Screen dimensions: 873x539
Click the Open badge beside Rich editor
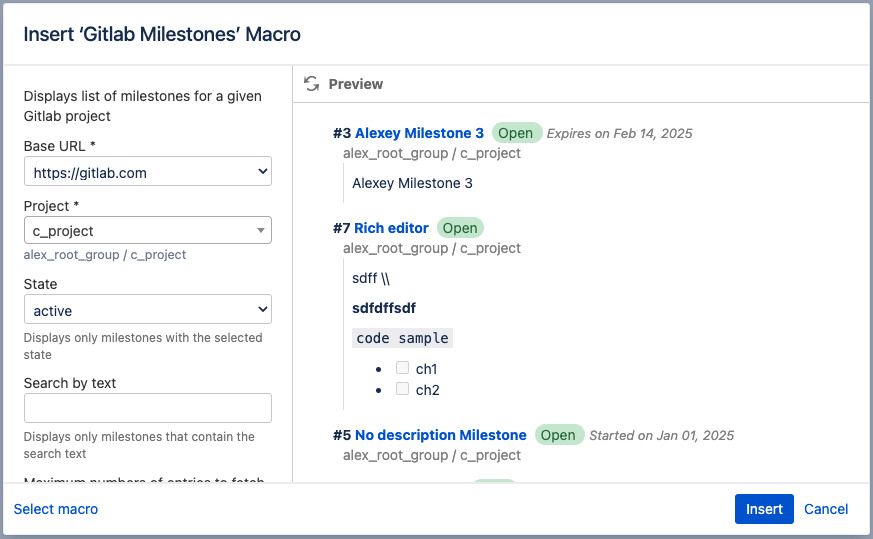pyautogui.click(x=460, y=228)
